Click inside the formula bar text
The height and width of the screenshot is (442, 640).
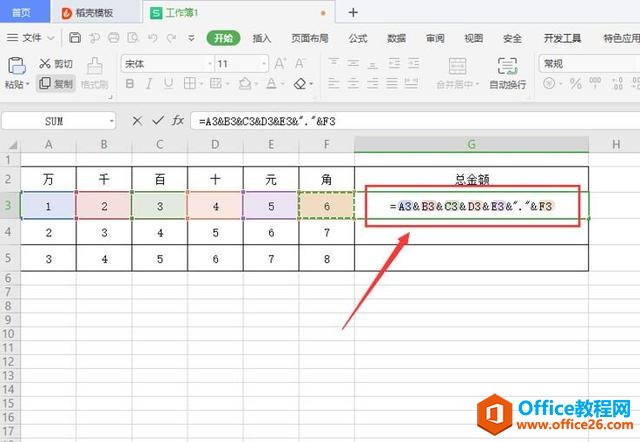pyautogui.click(x=267, y=121)
